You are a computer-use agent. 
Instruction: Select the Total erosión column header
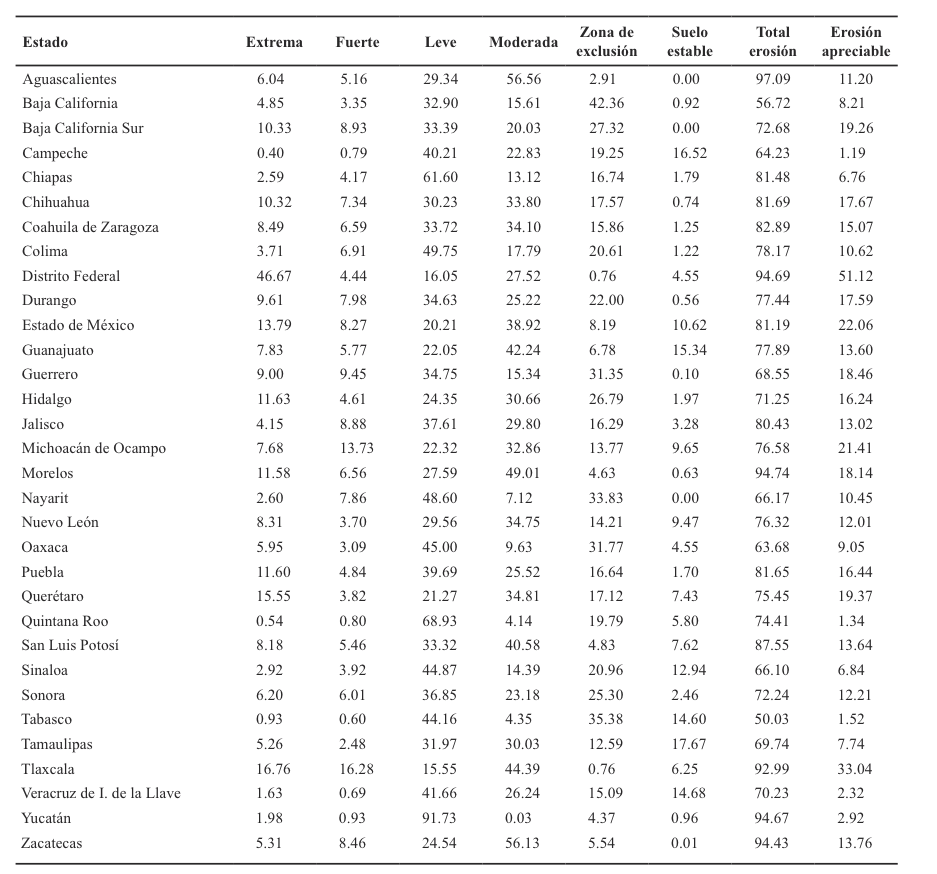pyautogui.click(x=774, y=42)
